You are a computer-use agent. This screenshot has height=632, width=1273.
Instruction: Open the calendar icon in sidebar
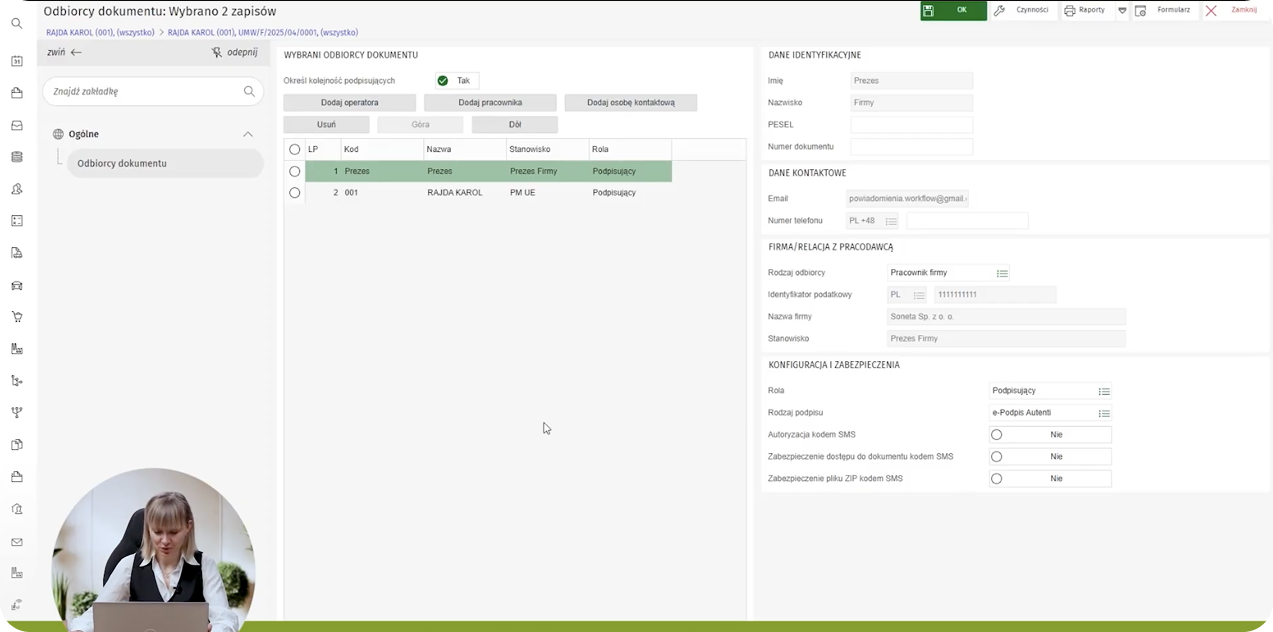[16, 61]
